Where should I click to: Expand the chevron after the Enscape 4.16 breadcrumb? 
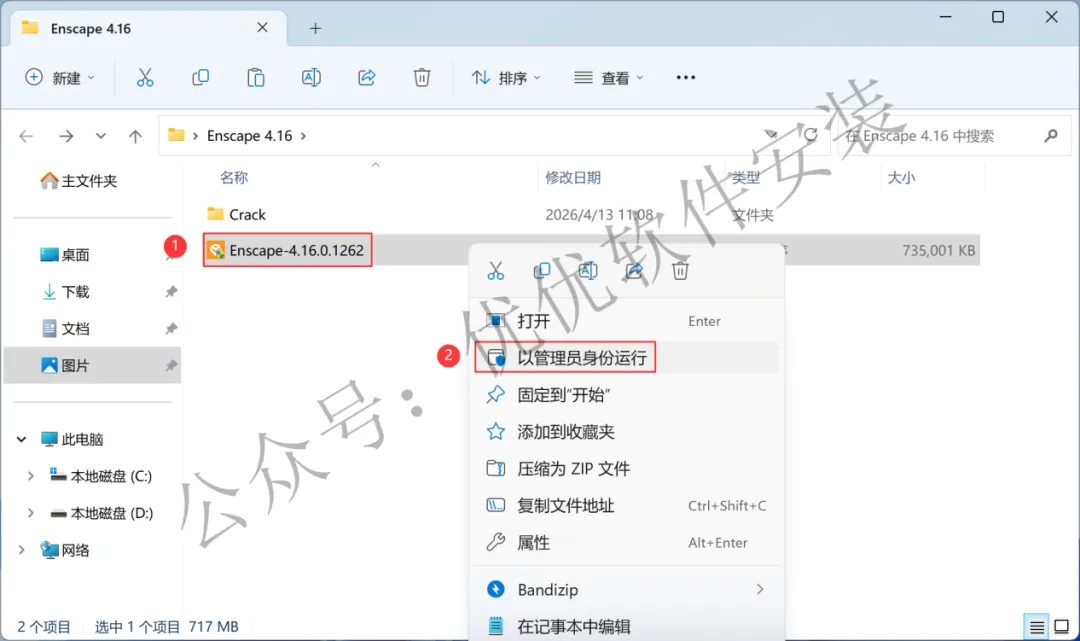coord(303,136)
